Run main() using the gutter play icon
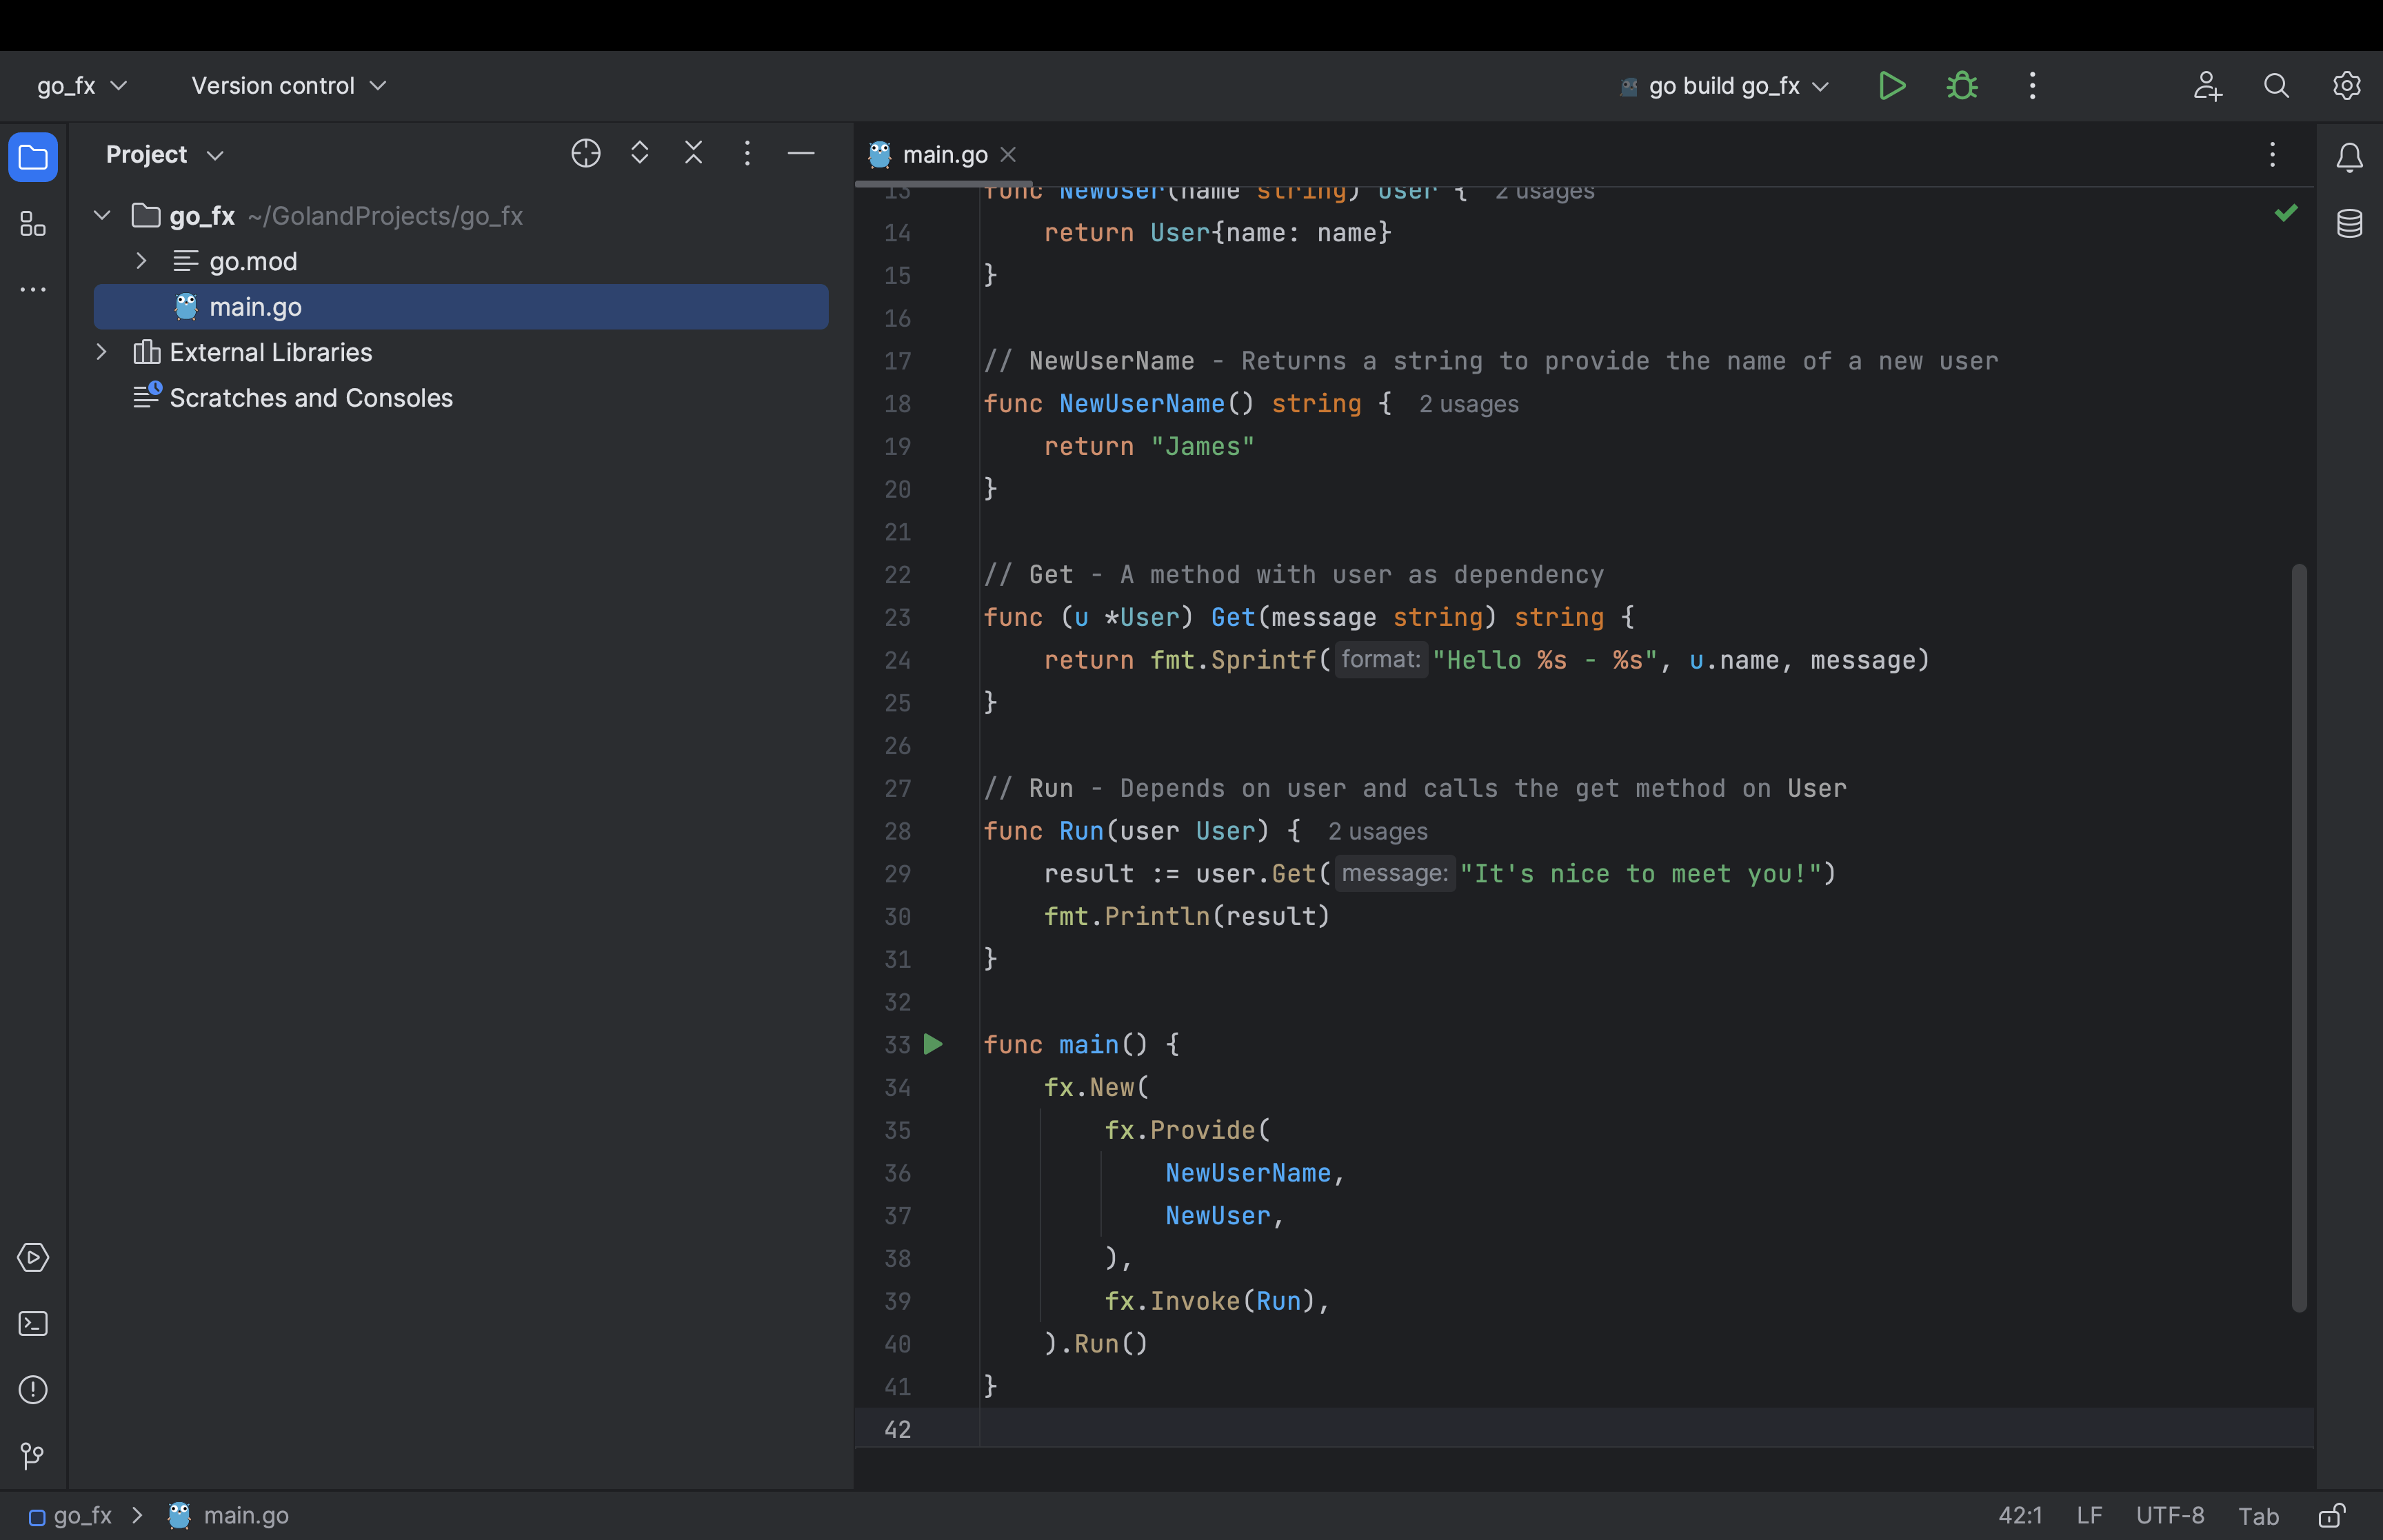2383x1540 pixels. tap(933, 1044)
